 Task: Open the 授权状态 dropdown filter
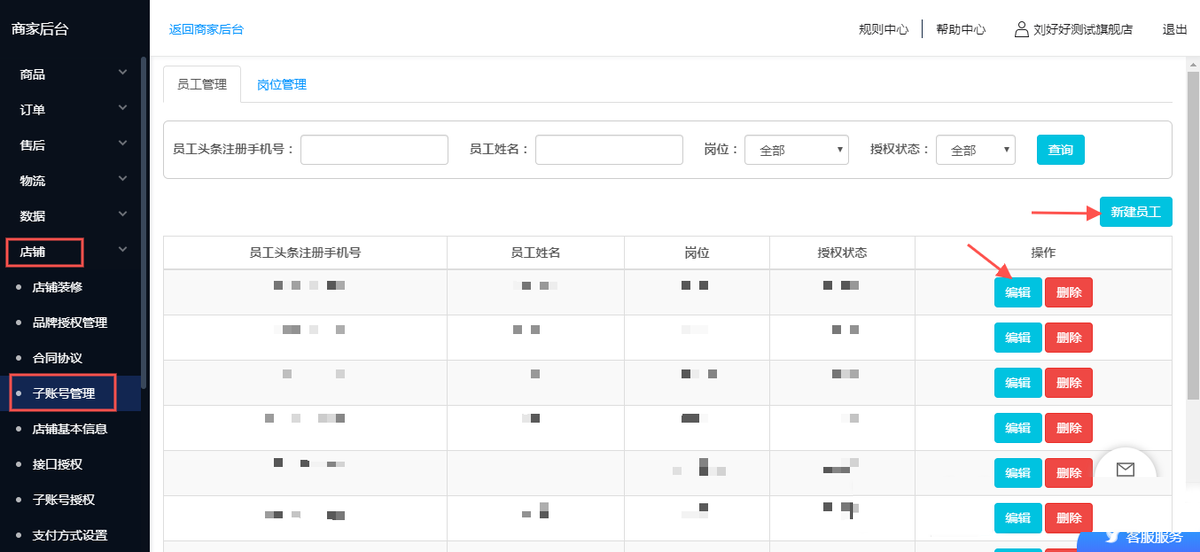[x=976, y=150]
